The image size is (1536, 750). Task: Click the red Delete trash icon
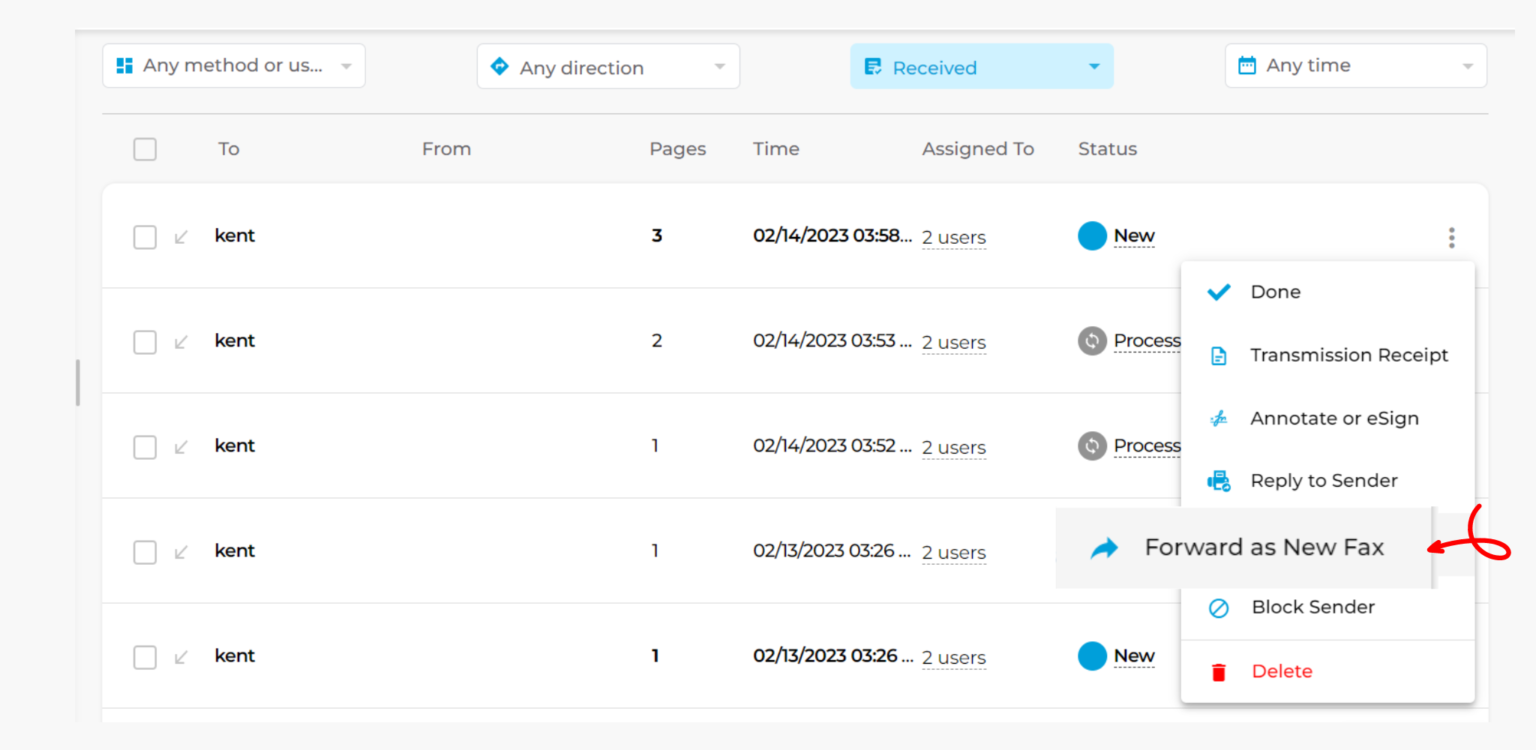pos(1218,672)
